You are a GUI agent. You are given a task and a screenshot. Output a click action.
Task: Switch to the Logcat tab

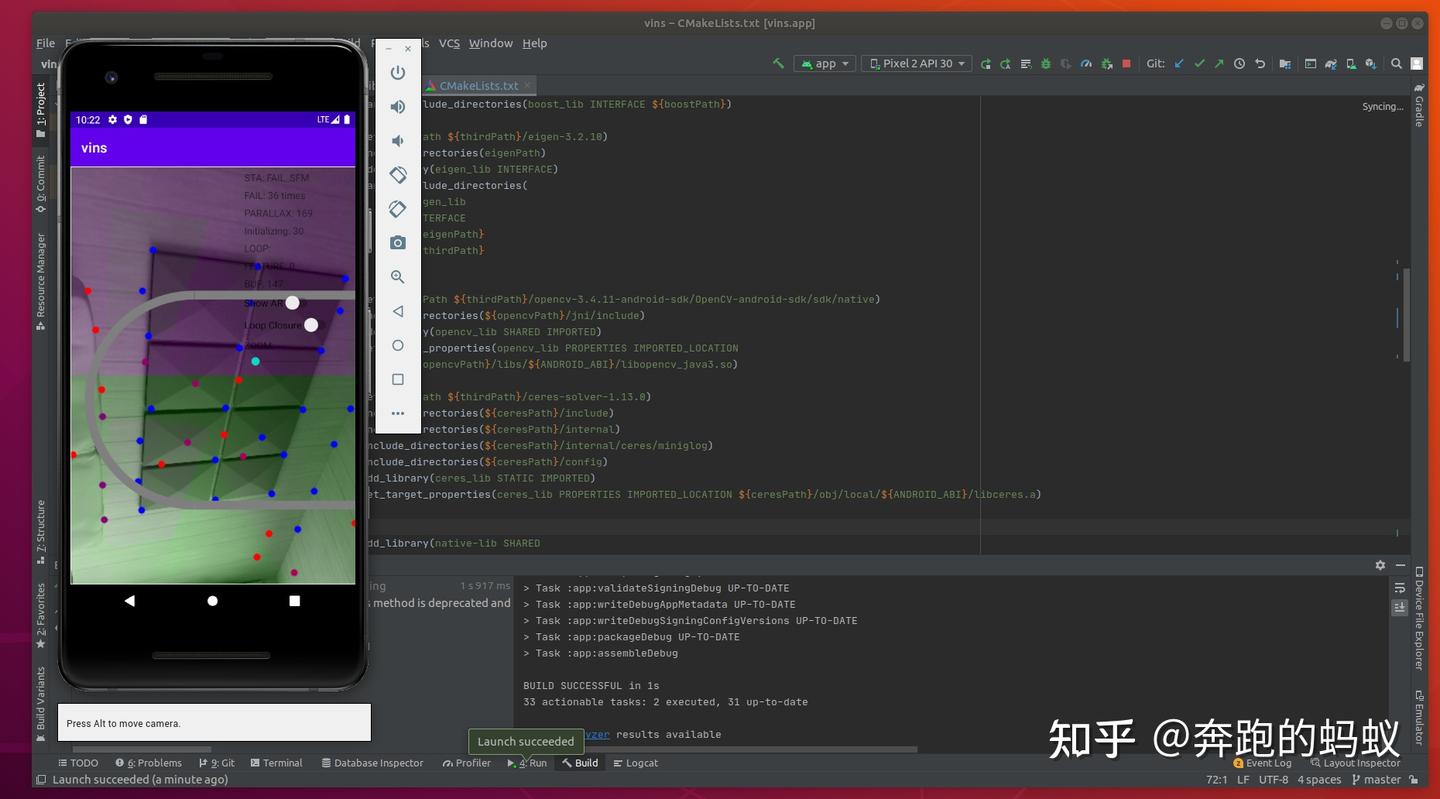[x=640, y=762]
